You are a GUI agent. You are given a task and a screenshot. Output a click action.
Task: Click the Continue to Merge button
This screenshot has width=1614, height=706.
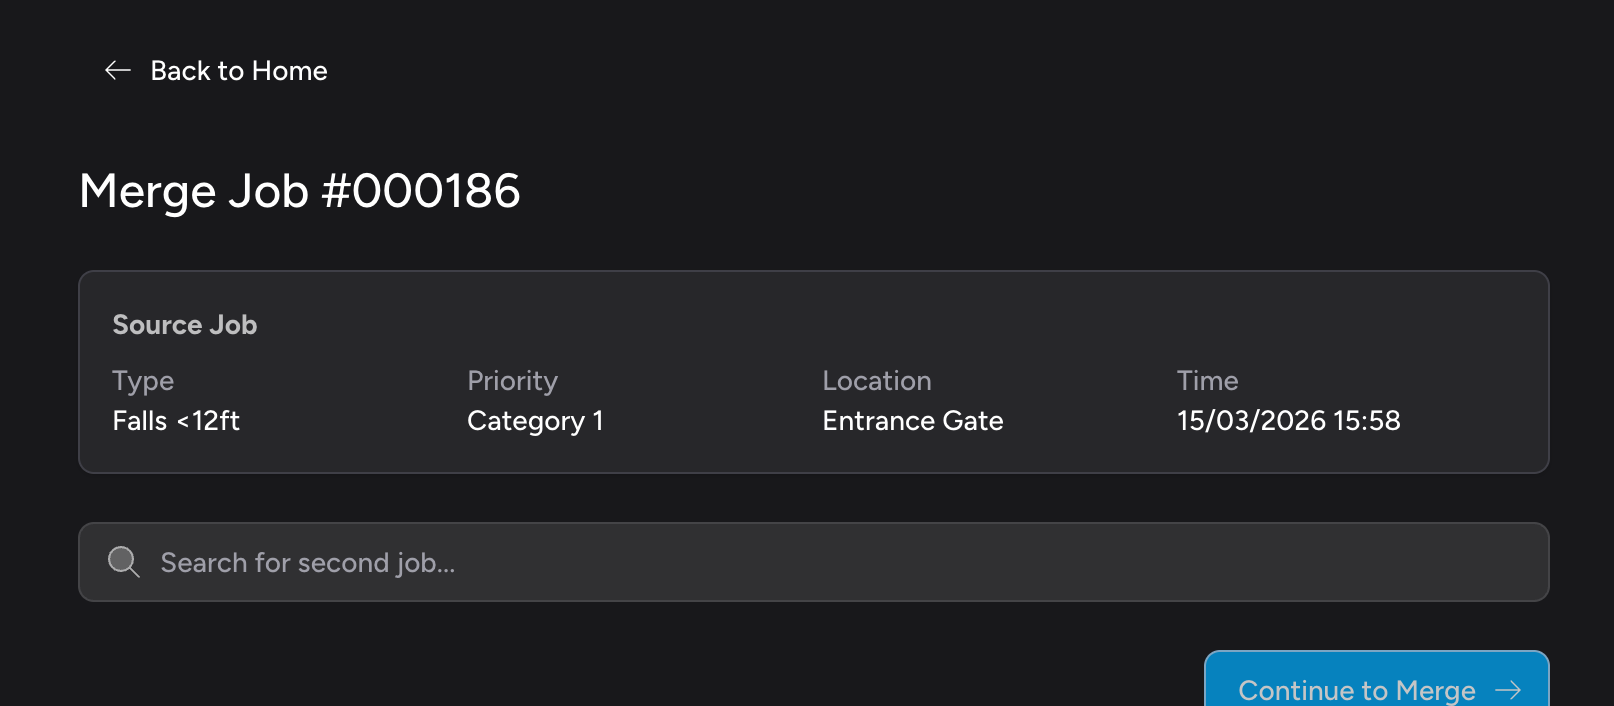pyautogui.click(x=1377, y=690)
